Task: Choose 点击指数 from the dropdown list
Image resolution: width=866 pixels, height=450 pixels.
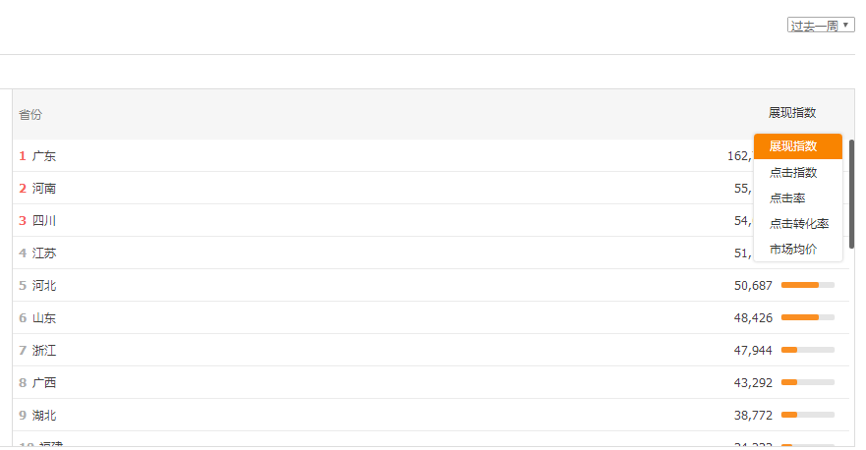Action: coord(793,173)
